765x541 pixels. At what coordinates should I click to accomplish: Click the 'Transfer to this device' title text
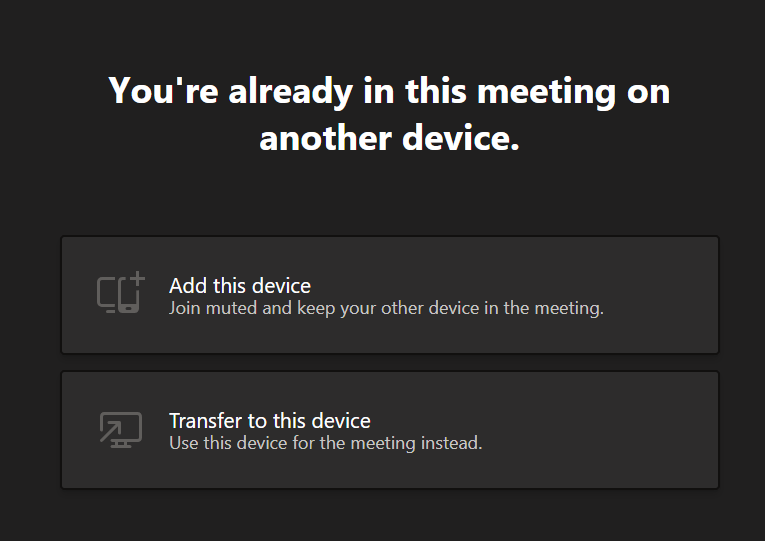click(270, 421)
